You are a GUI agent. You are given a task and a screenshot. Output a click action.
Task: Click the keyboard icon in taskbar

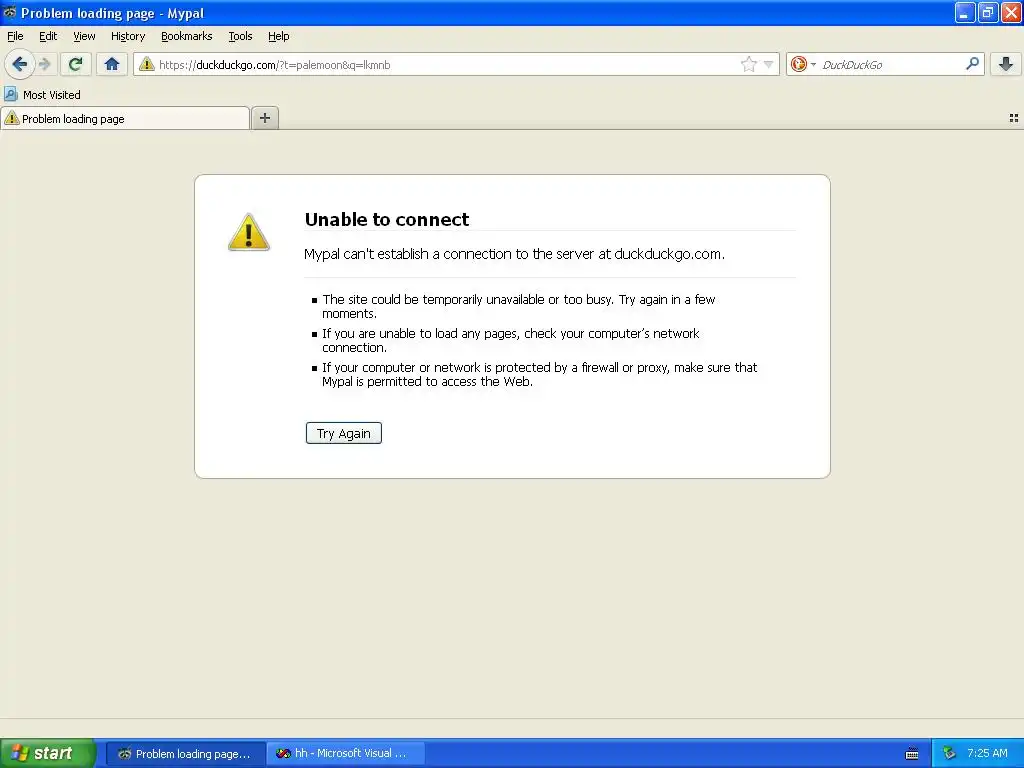pyautogui.click(x=912, y=754)
